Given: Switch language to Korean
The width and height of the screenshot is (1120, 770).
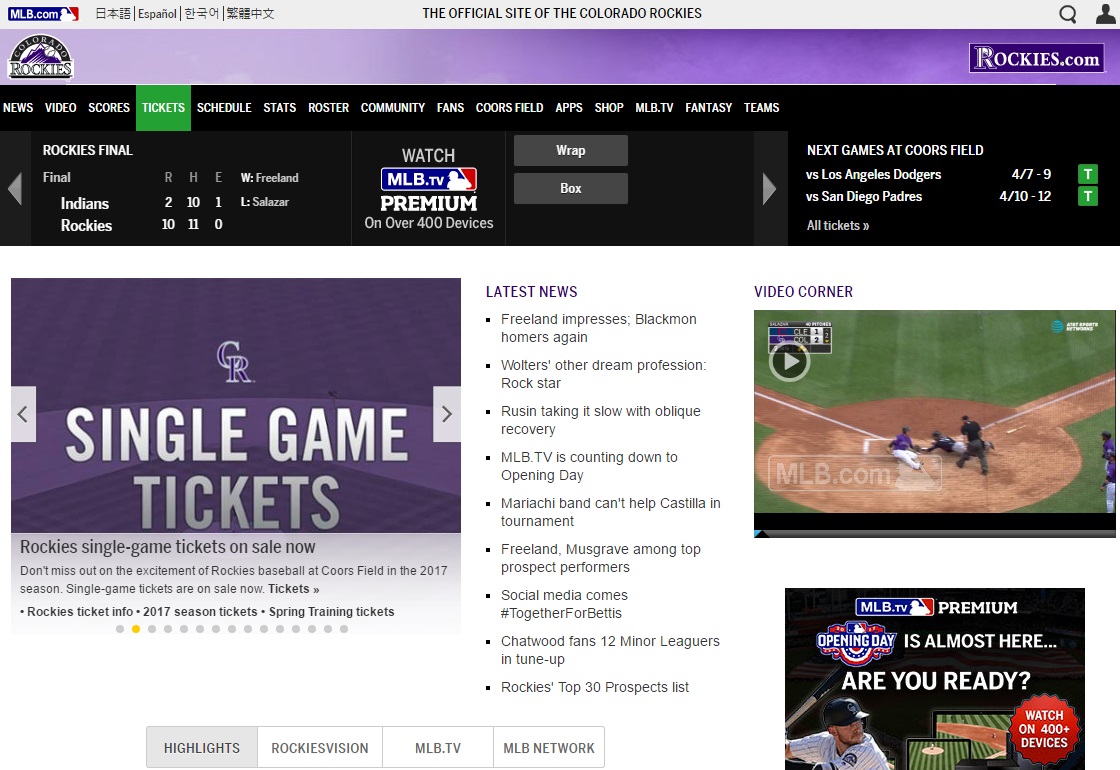Looking at the screenshot, I should 201,14.
